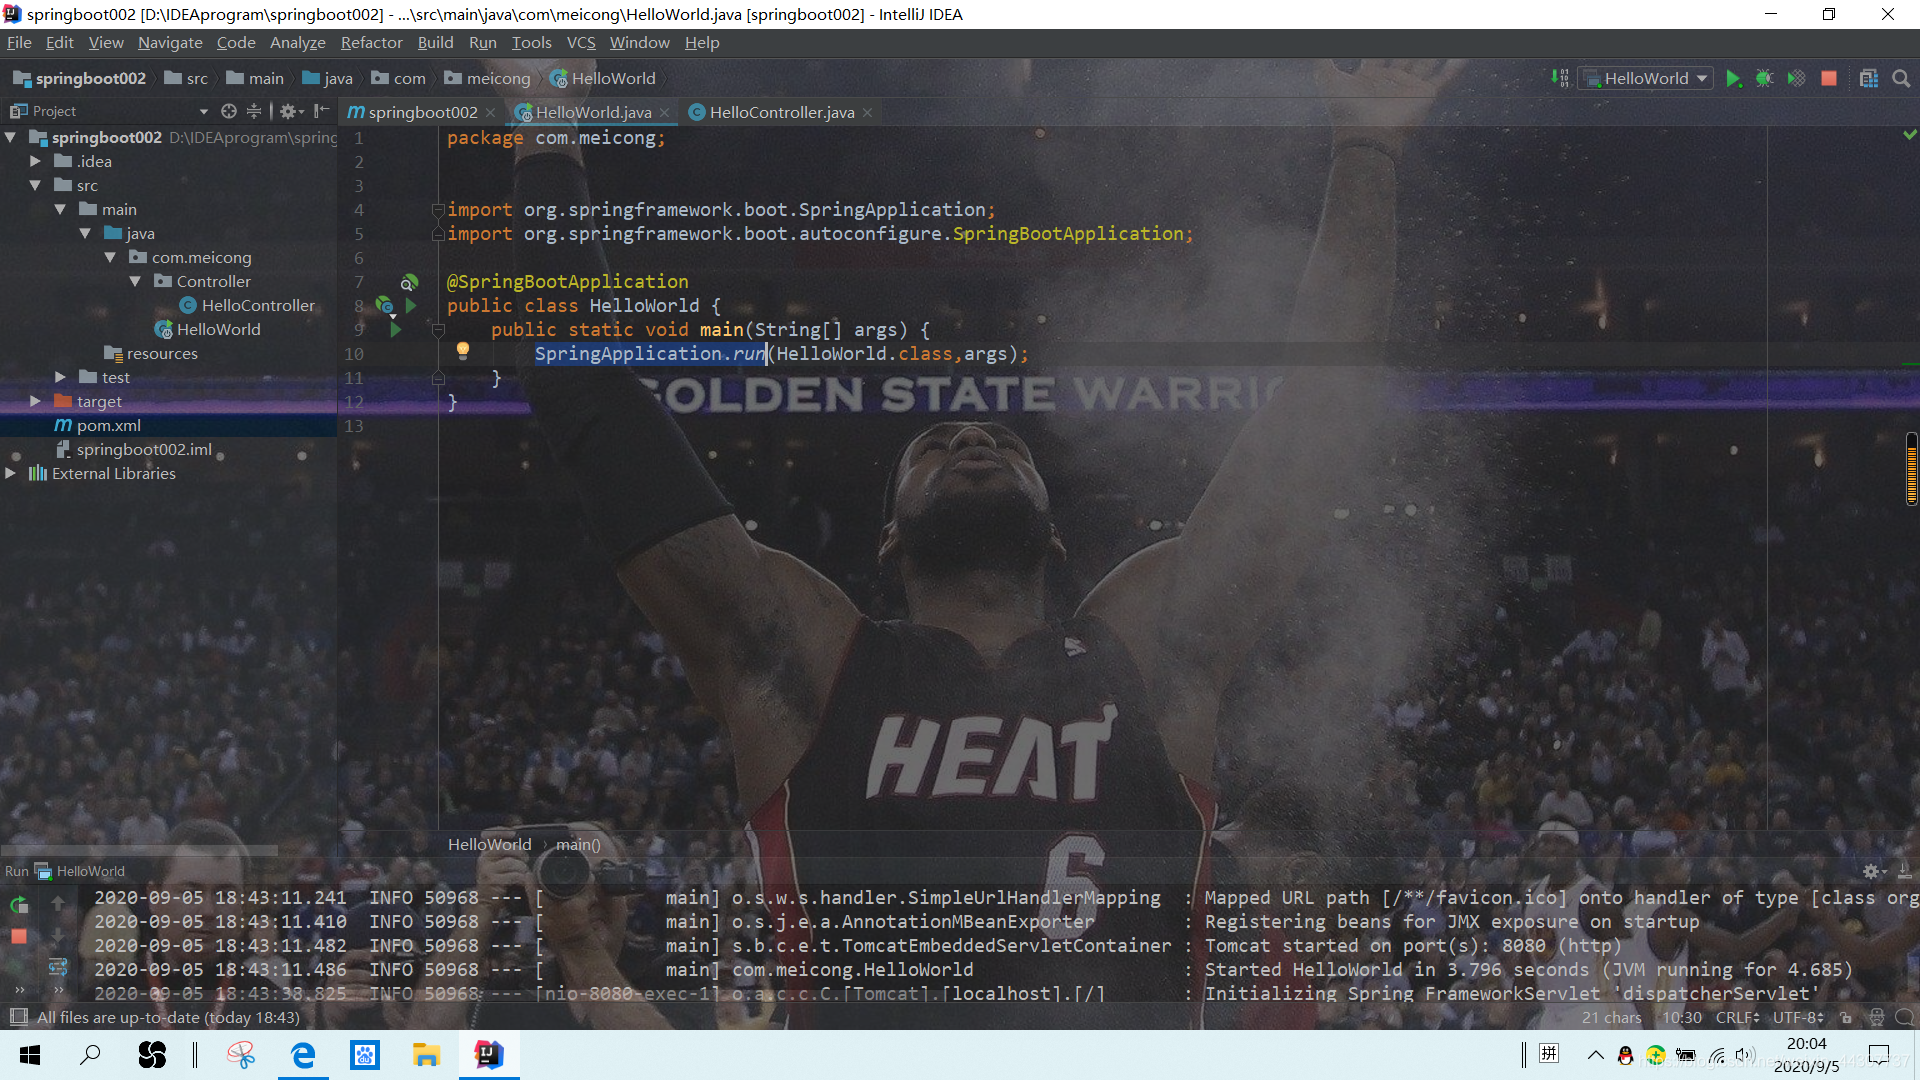
Task: Expand the target folder
Action: 36,401
